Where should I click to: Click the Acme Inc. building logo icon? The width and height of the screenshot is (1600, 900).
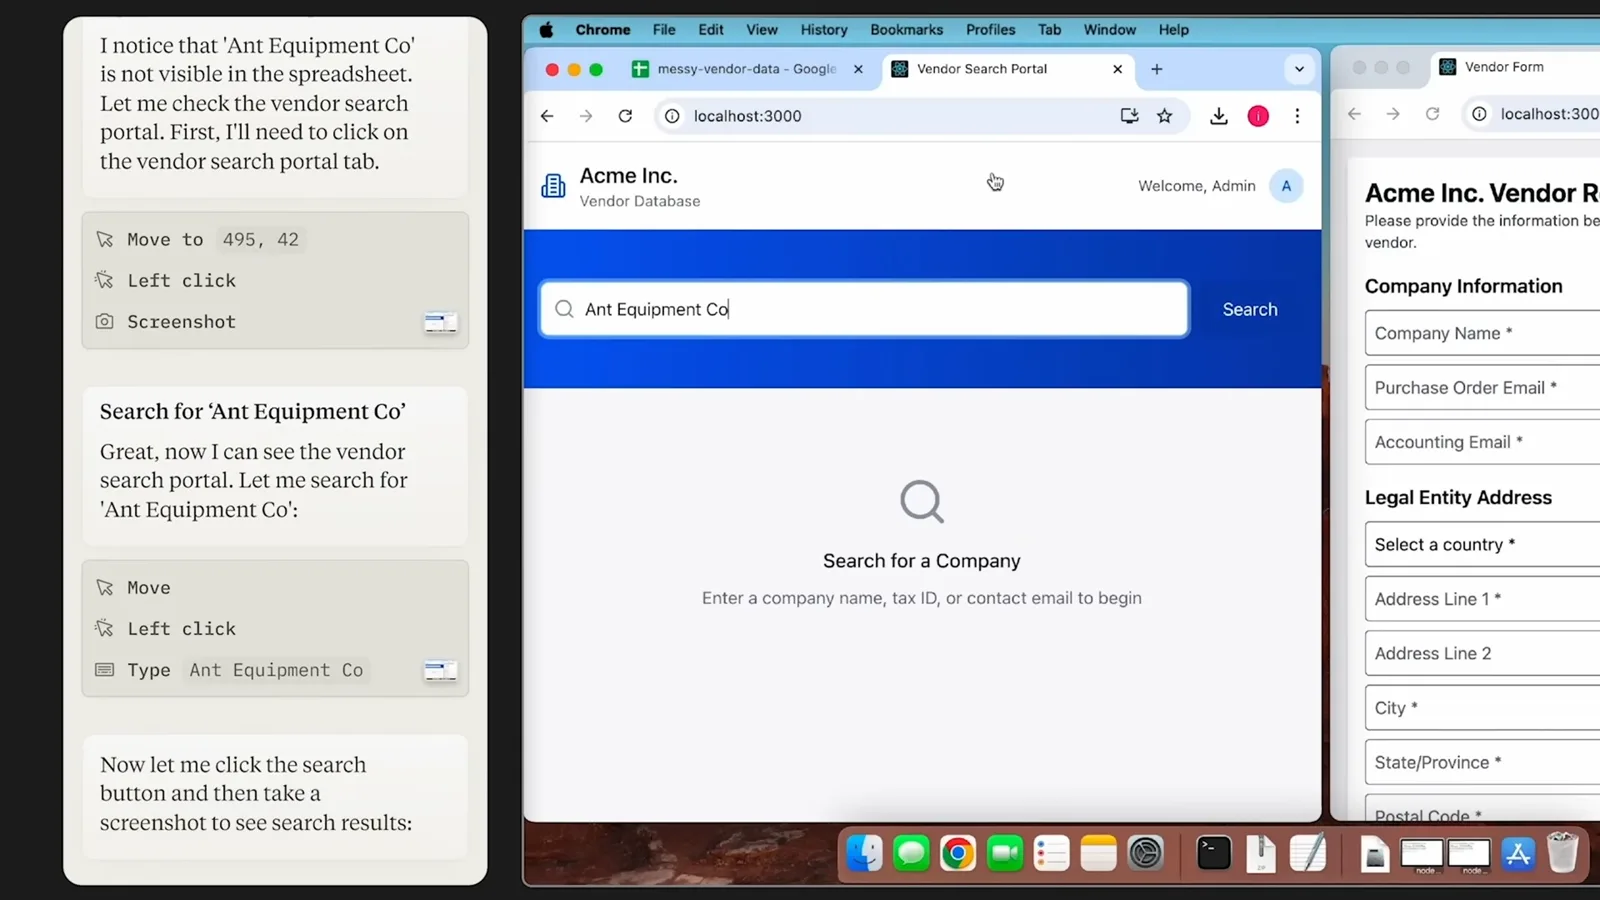pos(553,186)
